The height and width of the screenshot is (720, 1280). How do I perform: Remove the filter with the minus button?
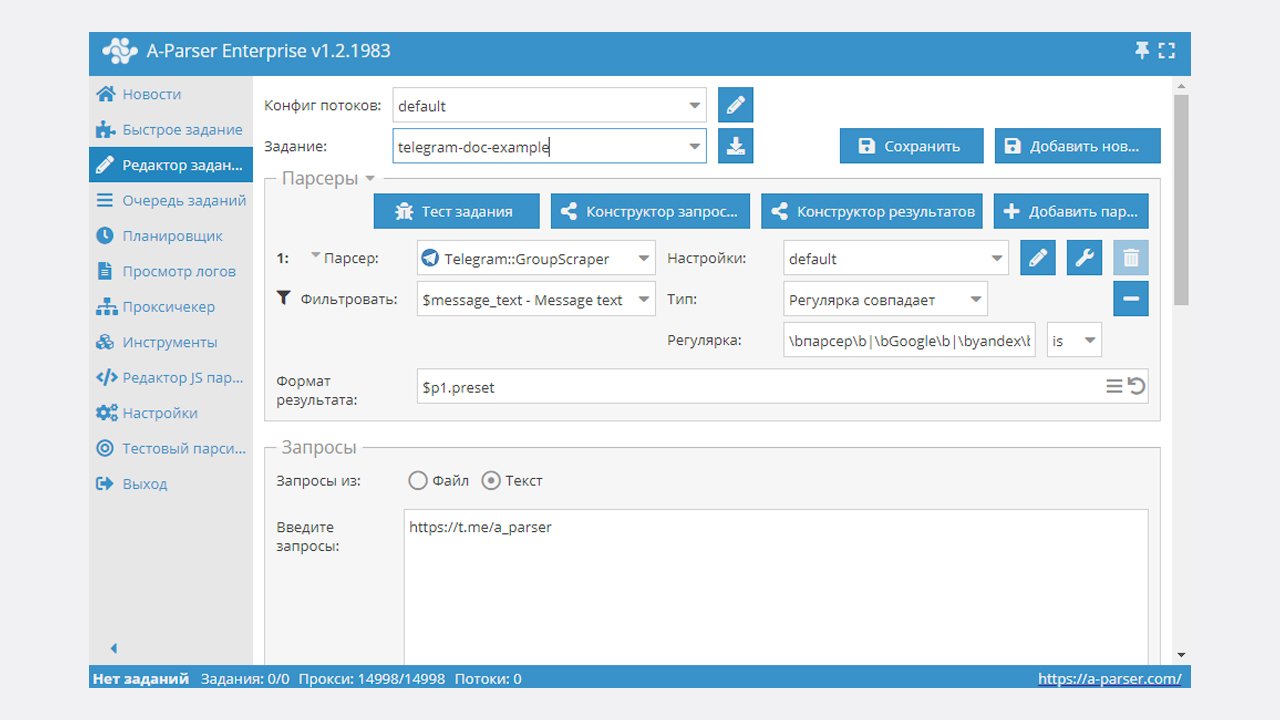click(1131, 299)
